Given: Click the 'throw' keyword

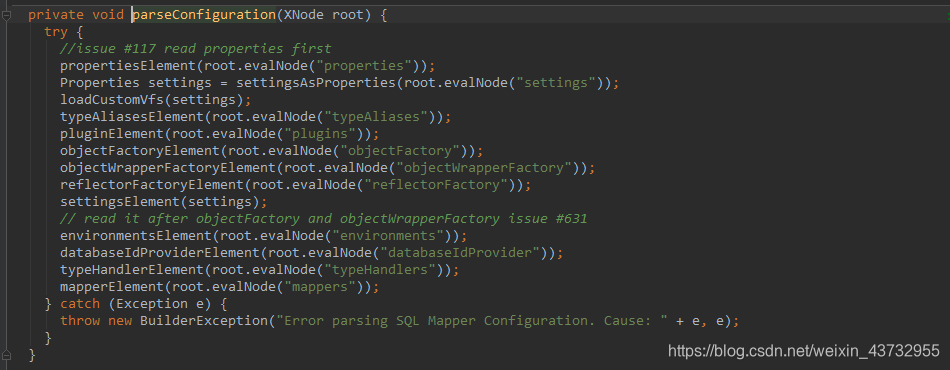Looking at the screenshot, I should click(x=80, y=320).
